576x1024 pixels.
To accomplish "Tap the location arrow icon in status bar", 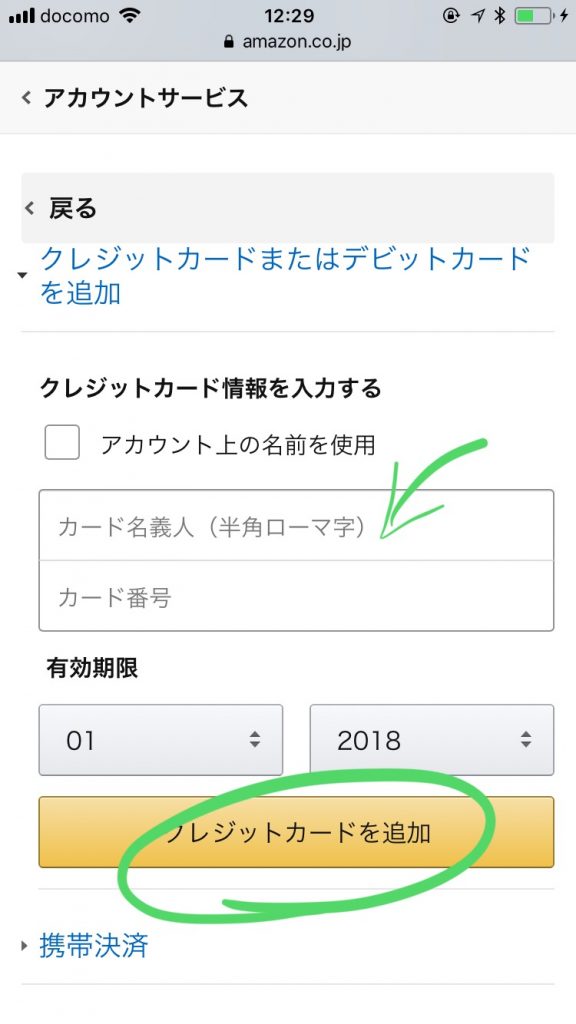I will coord(479,16).
